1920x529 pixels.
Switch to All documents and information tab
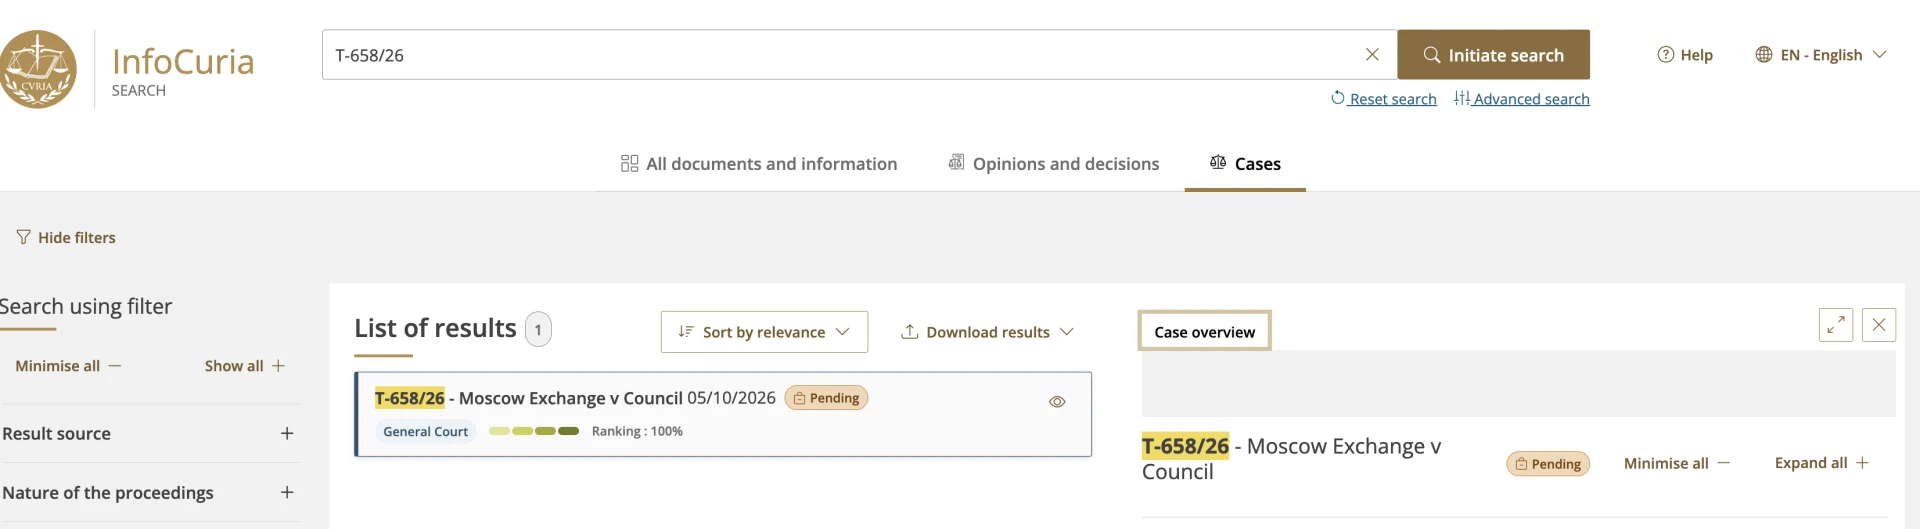coord(759,163)
